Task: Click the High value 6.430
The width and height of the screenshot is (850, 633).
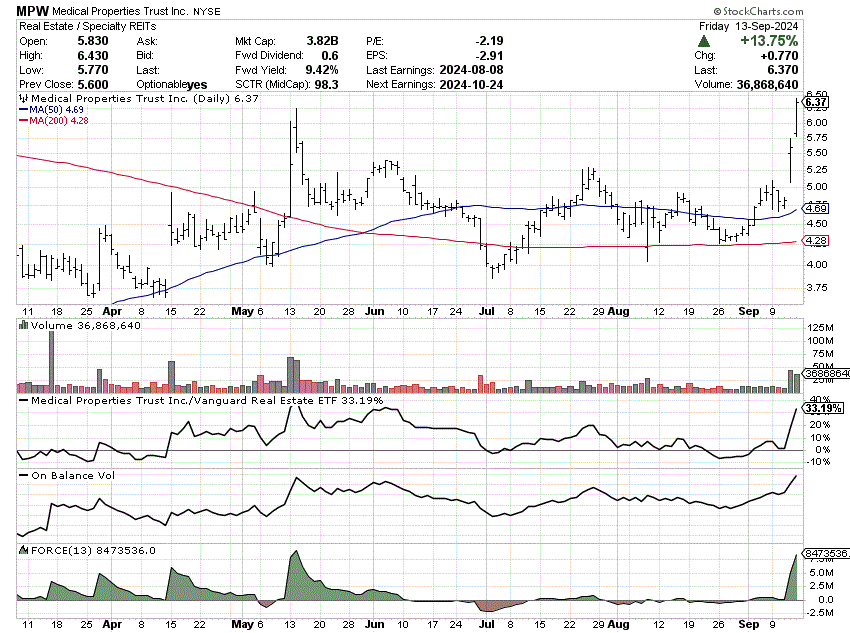Action: (x=93, y=55)
